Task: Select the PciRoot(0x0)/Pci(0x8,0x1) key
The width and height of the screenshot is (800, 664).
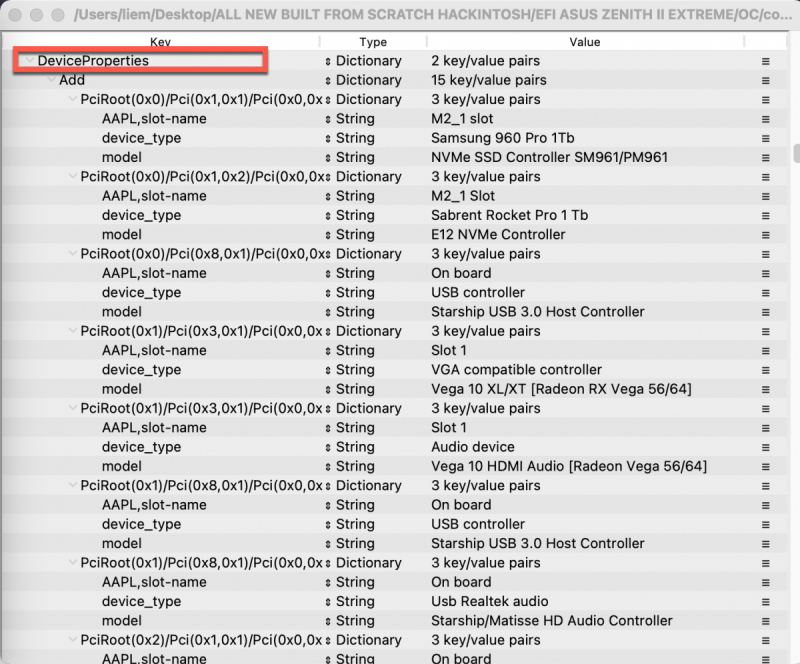Action: pyautogui.click(x=202, y=254)
